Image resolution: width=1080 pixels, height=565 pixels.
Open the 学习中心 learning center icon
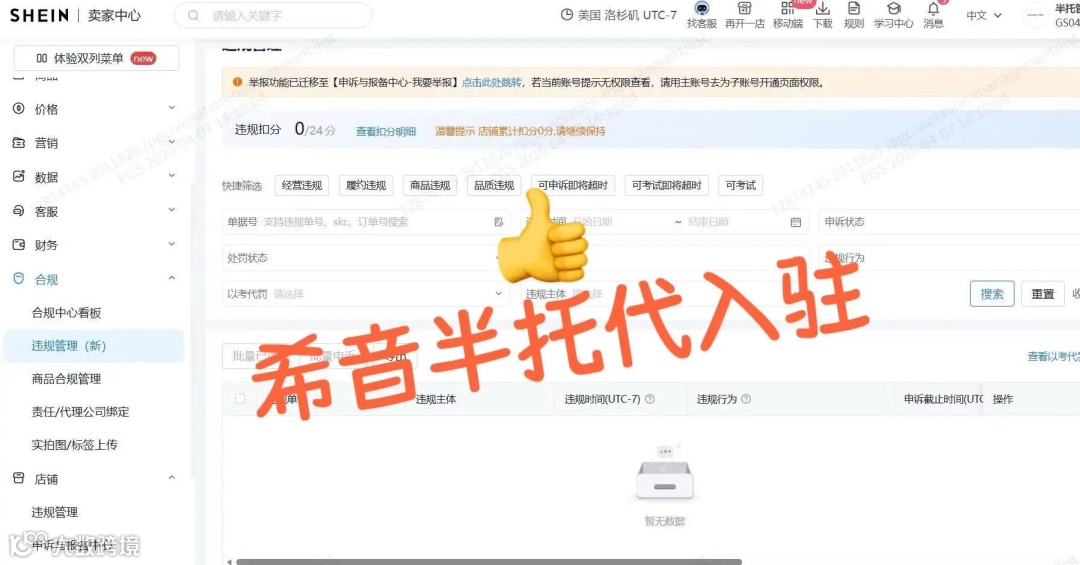coord(893,9)
